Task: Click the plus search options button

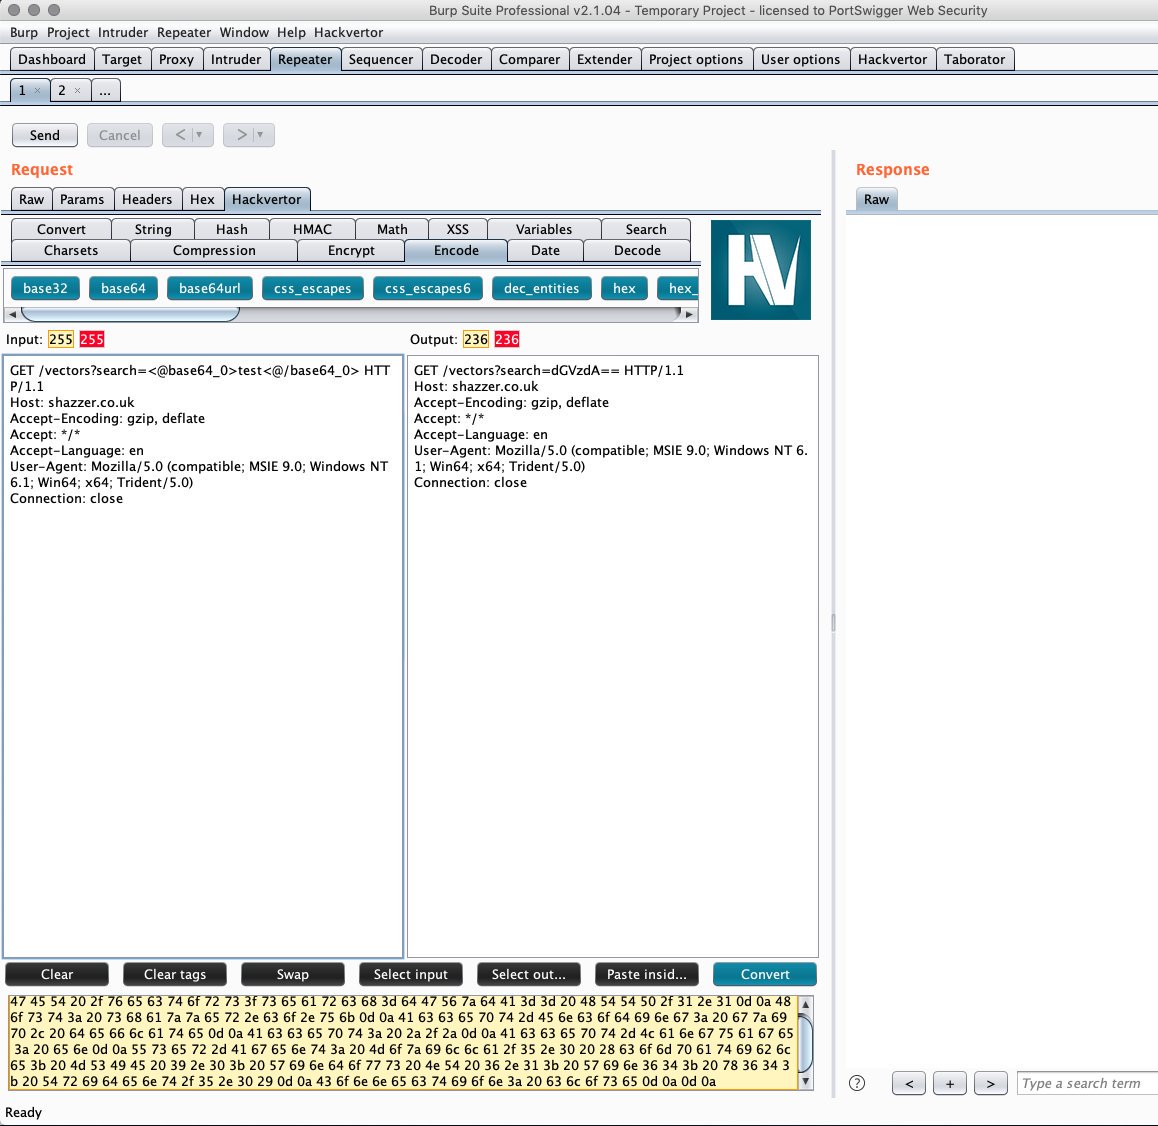Action: pos(950,1083)
